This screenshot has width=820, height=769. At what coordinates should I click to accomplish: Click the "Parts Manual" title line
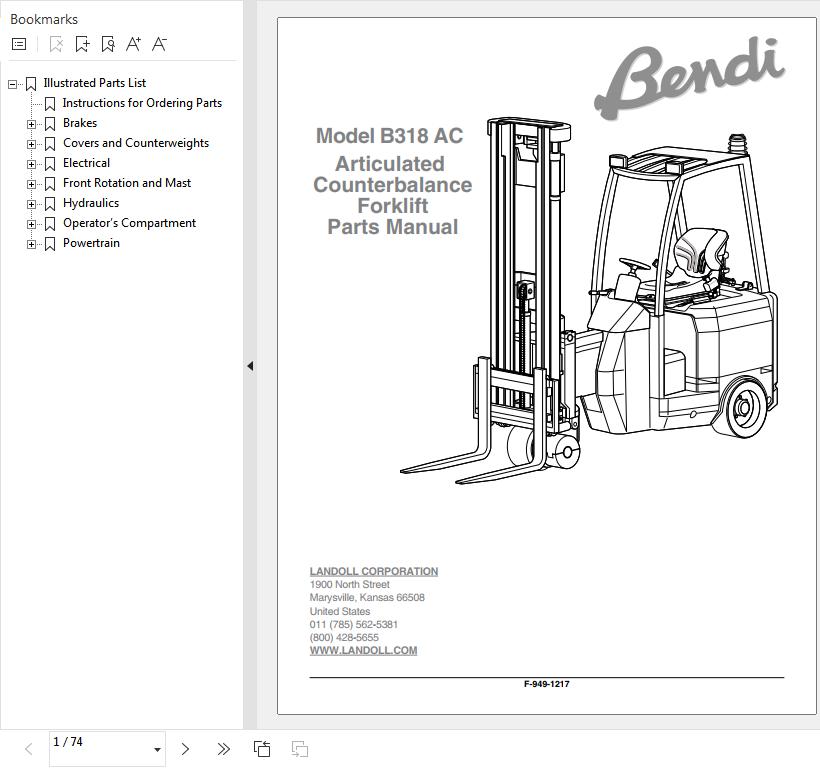[393, 227]
